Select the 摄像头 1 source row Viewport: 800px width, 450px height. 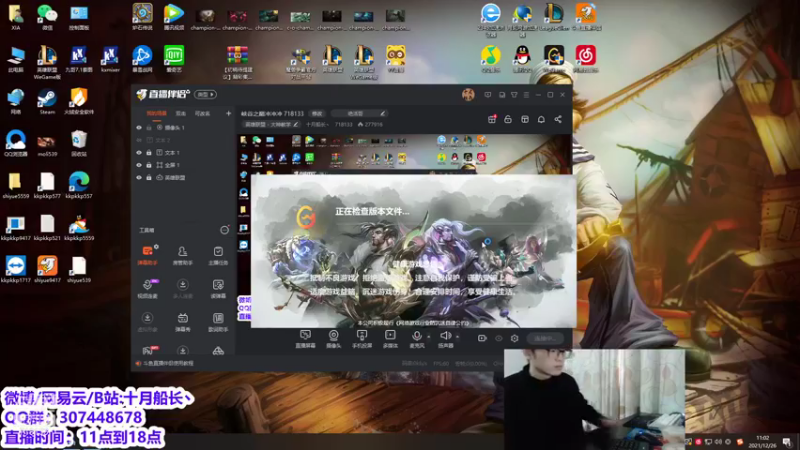(x=183, y=128)
